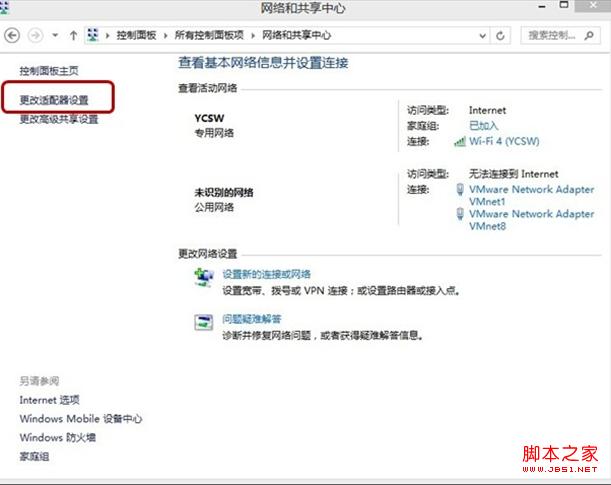Open VMware Network Adapter VMnet1 link

[532, 196]
